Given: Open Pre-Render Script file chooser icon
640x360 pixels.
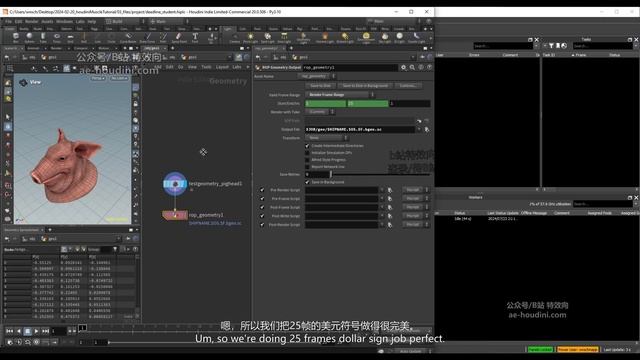Looking at the screenshot, I should [390, 190].
